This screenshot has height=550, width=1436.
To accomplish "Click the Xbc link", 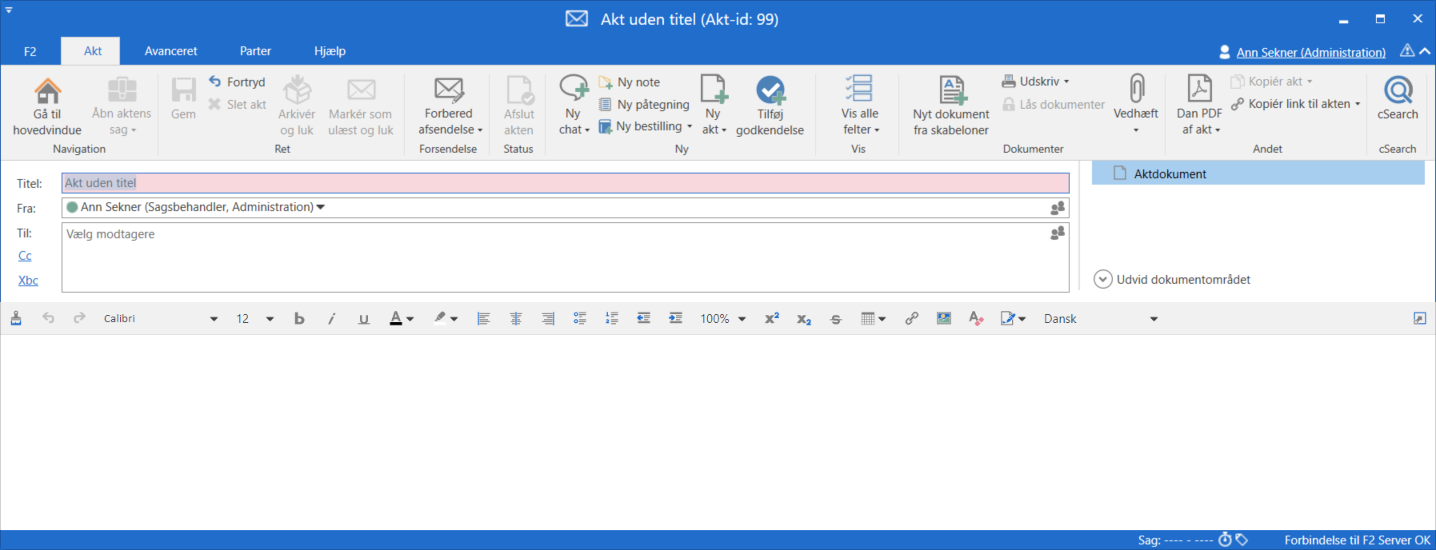I will [x=28, y=281].
